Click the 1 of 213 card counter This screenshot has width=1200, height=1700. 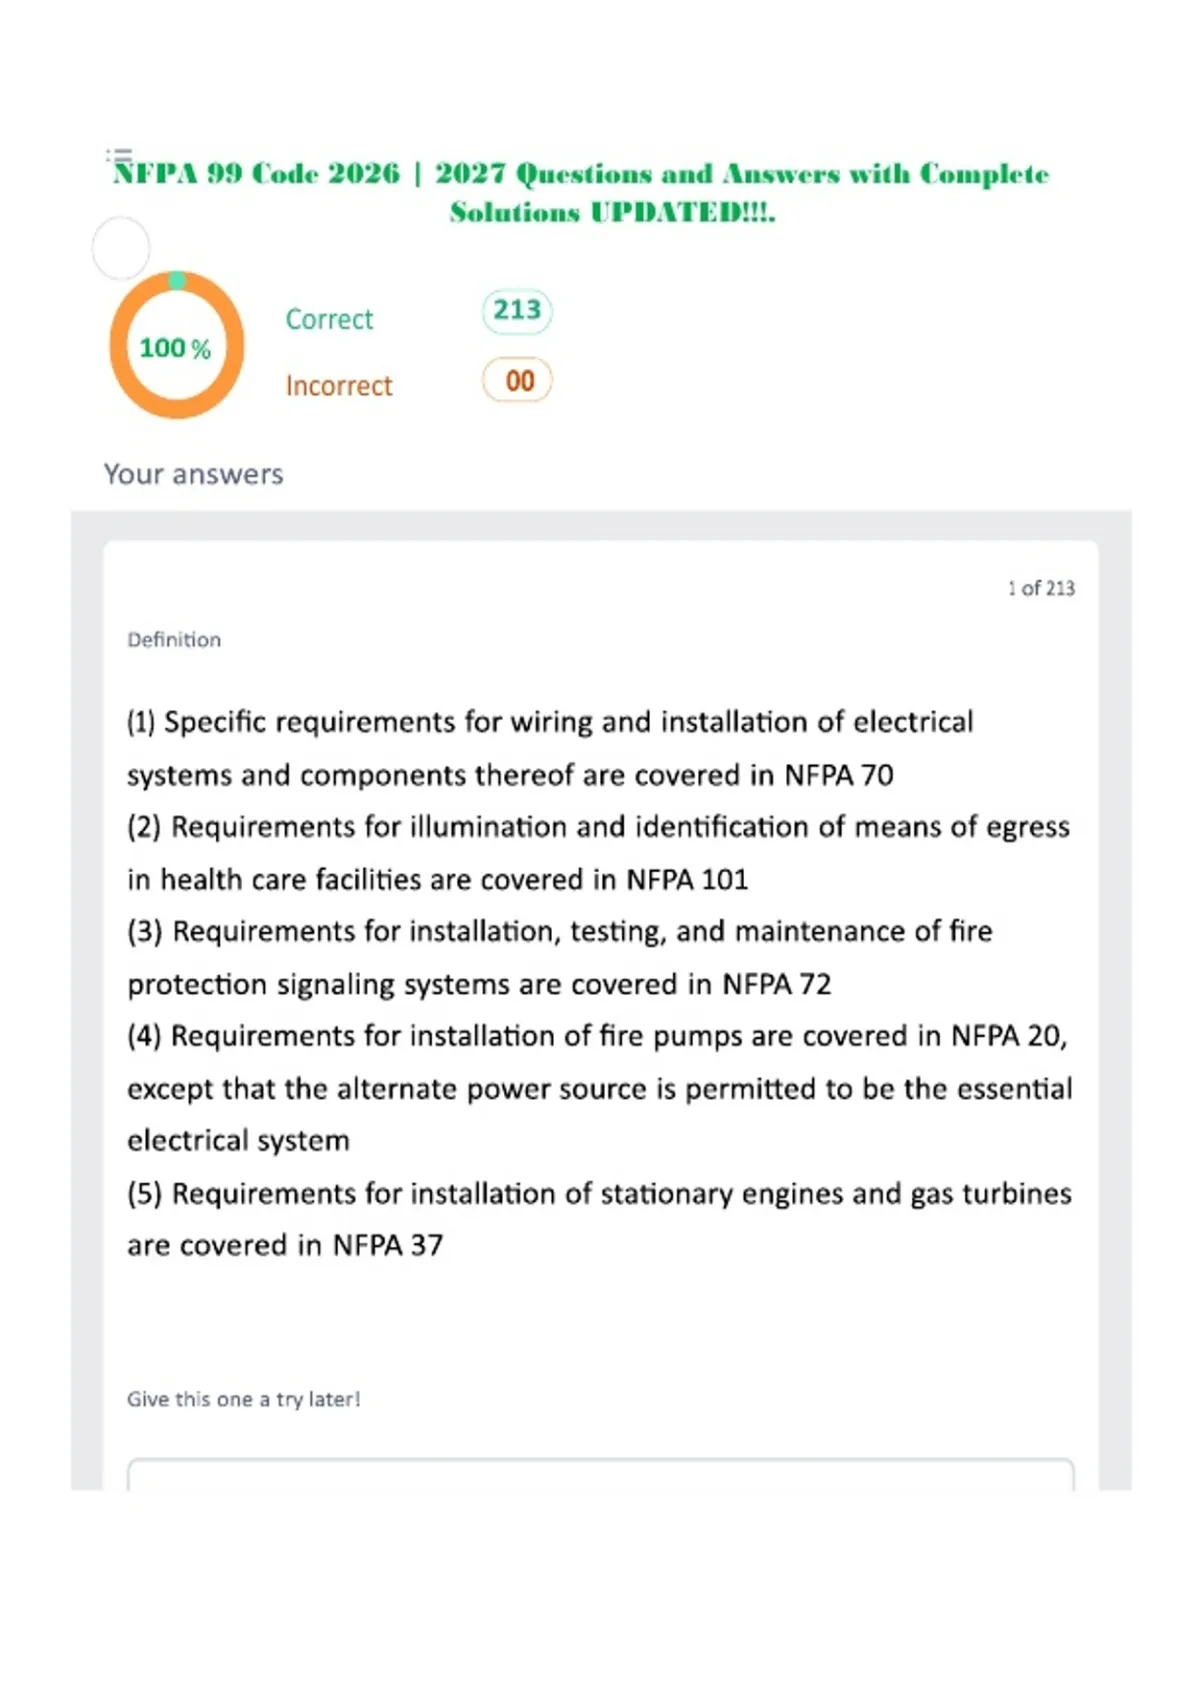1041,588
